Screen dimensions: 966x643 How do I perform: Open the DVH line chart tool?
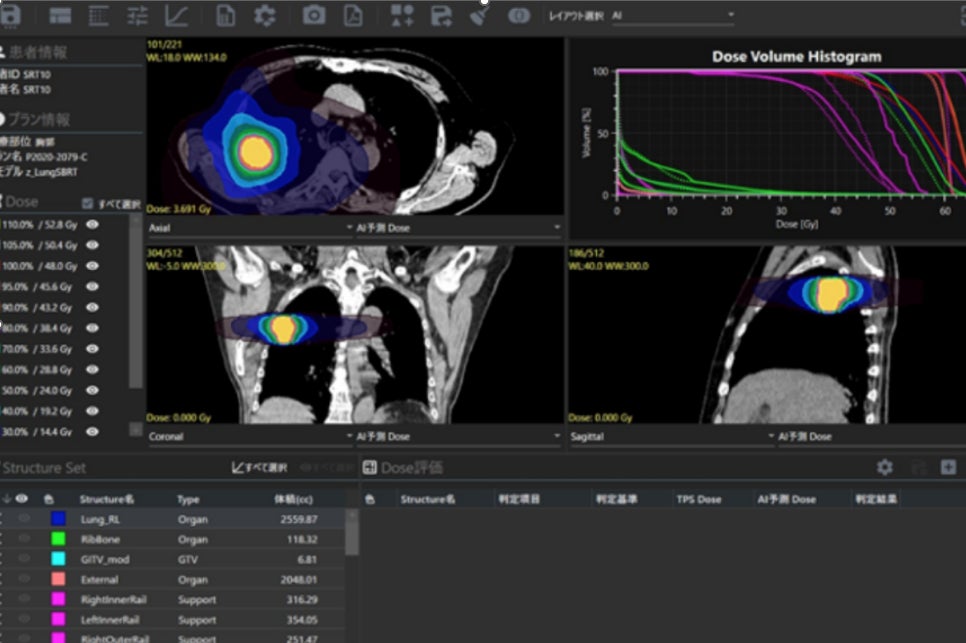click(x=176, y=15)
